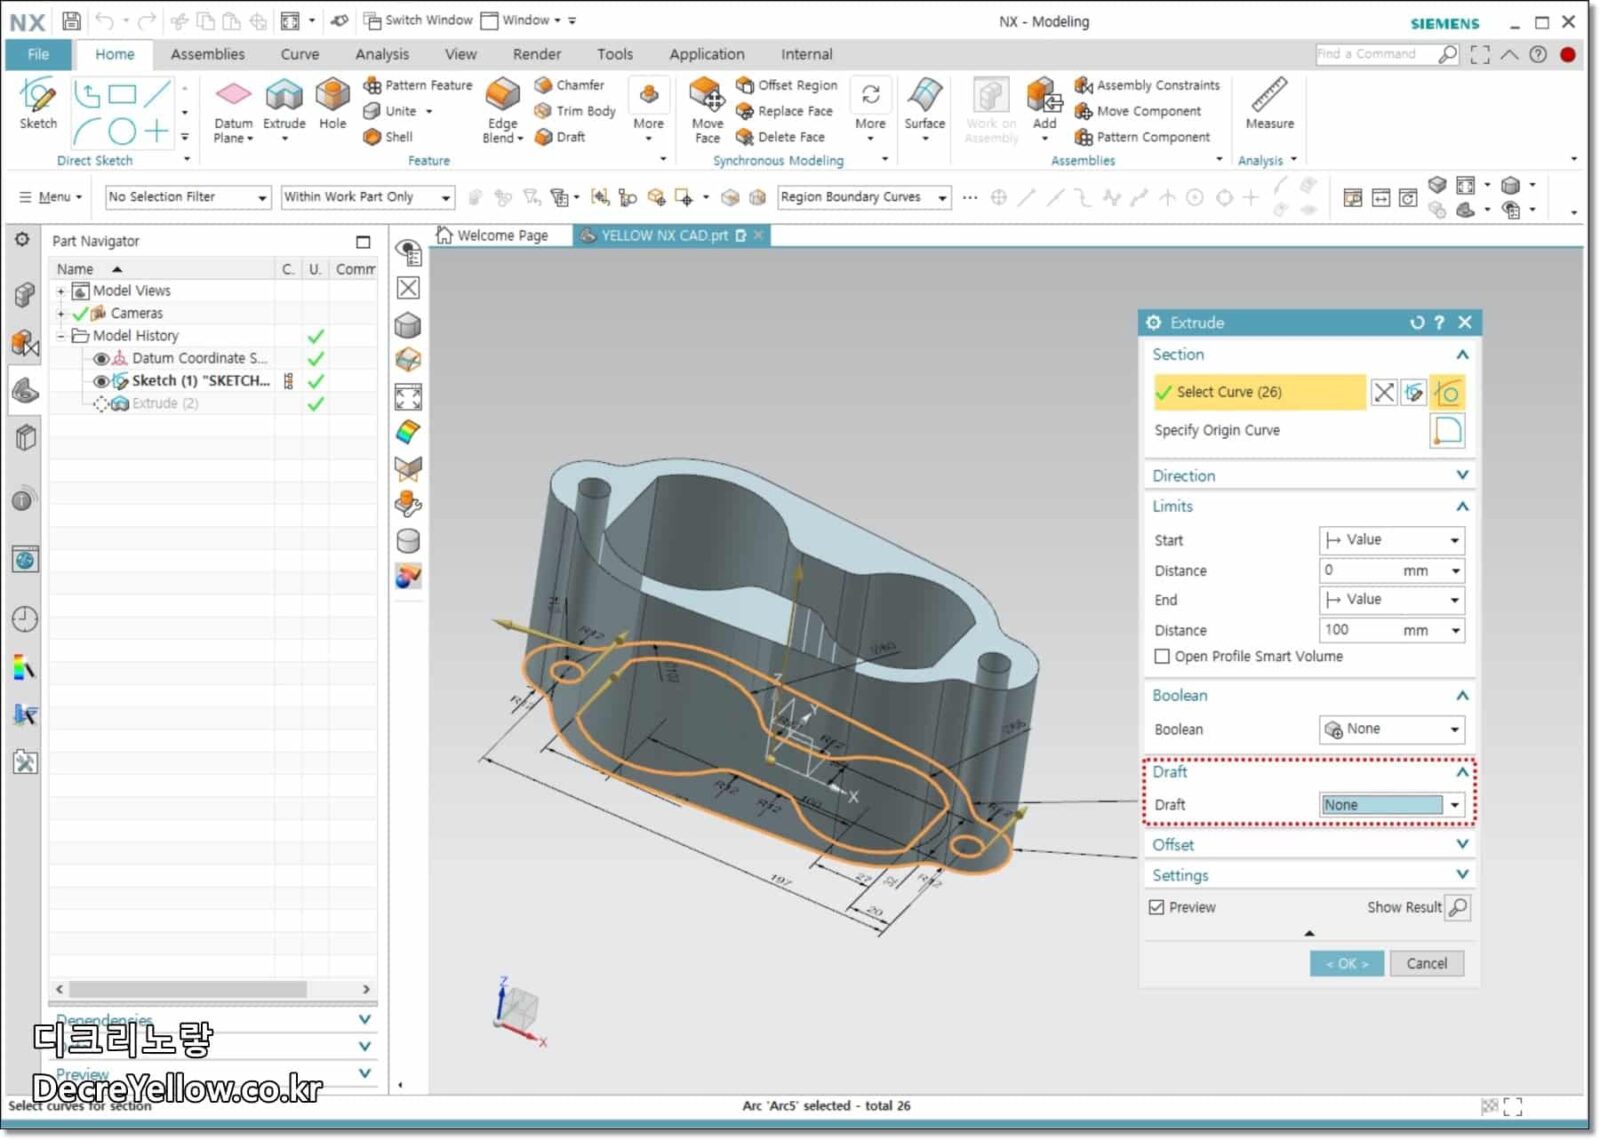Viewport: 1600px width, 1140px height.
Task: Click Select Curve (26) field
Action: (1259, 393)
